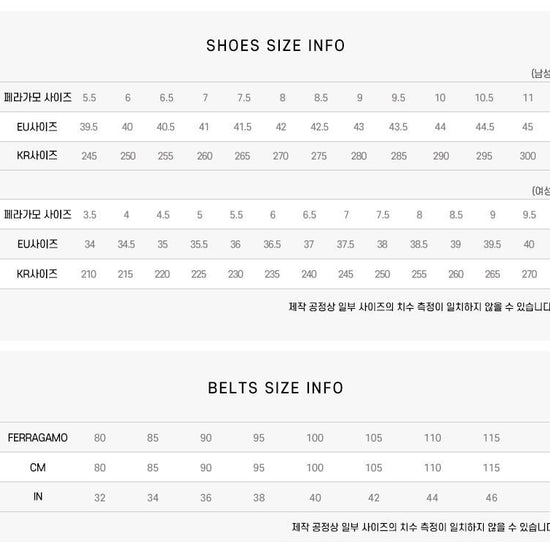Select men's Ferragamo size 10.5 cell
The image size is (550, 550).
click(484, 98)
